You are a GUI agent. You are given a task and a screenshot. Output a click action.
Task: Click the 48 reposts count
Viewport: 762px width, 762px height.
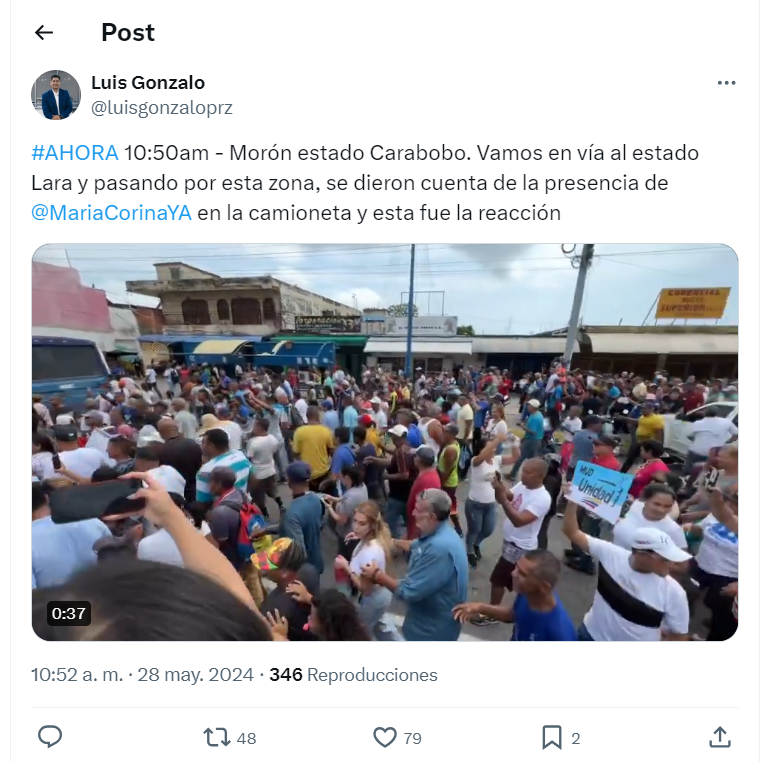pyautogui.click(x=246, y=738)
